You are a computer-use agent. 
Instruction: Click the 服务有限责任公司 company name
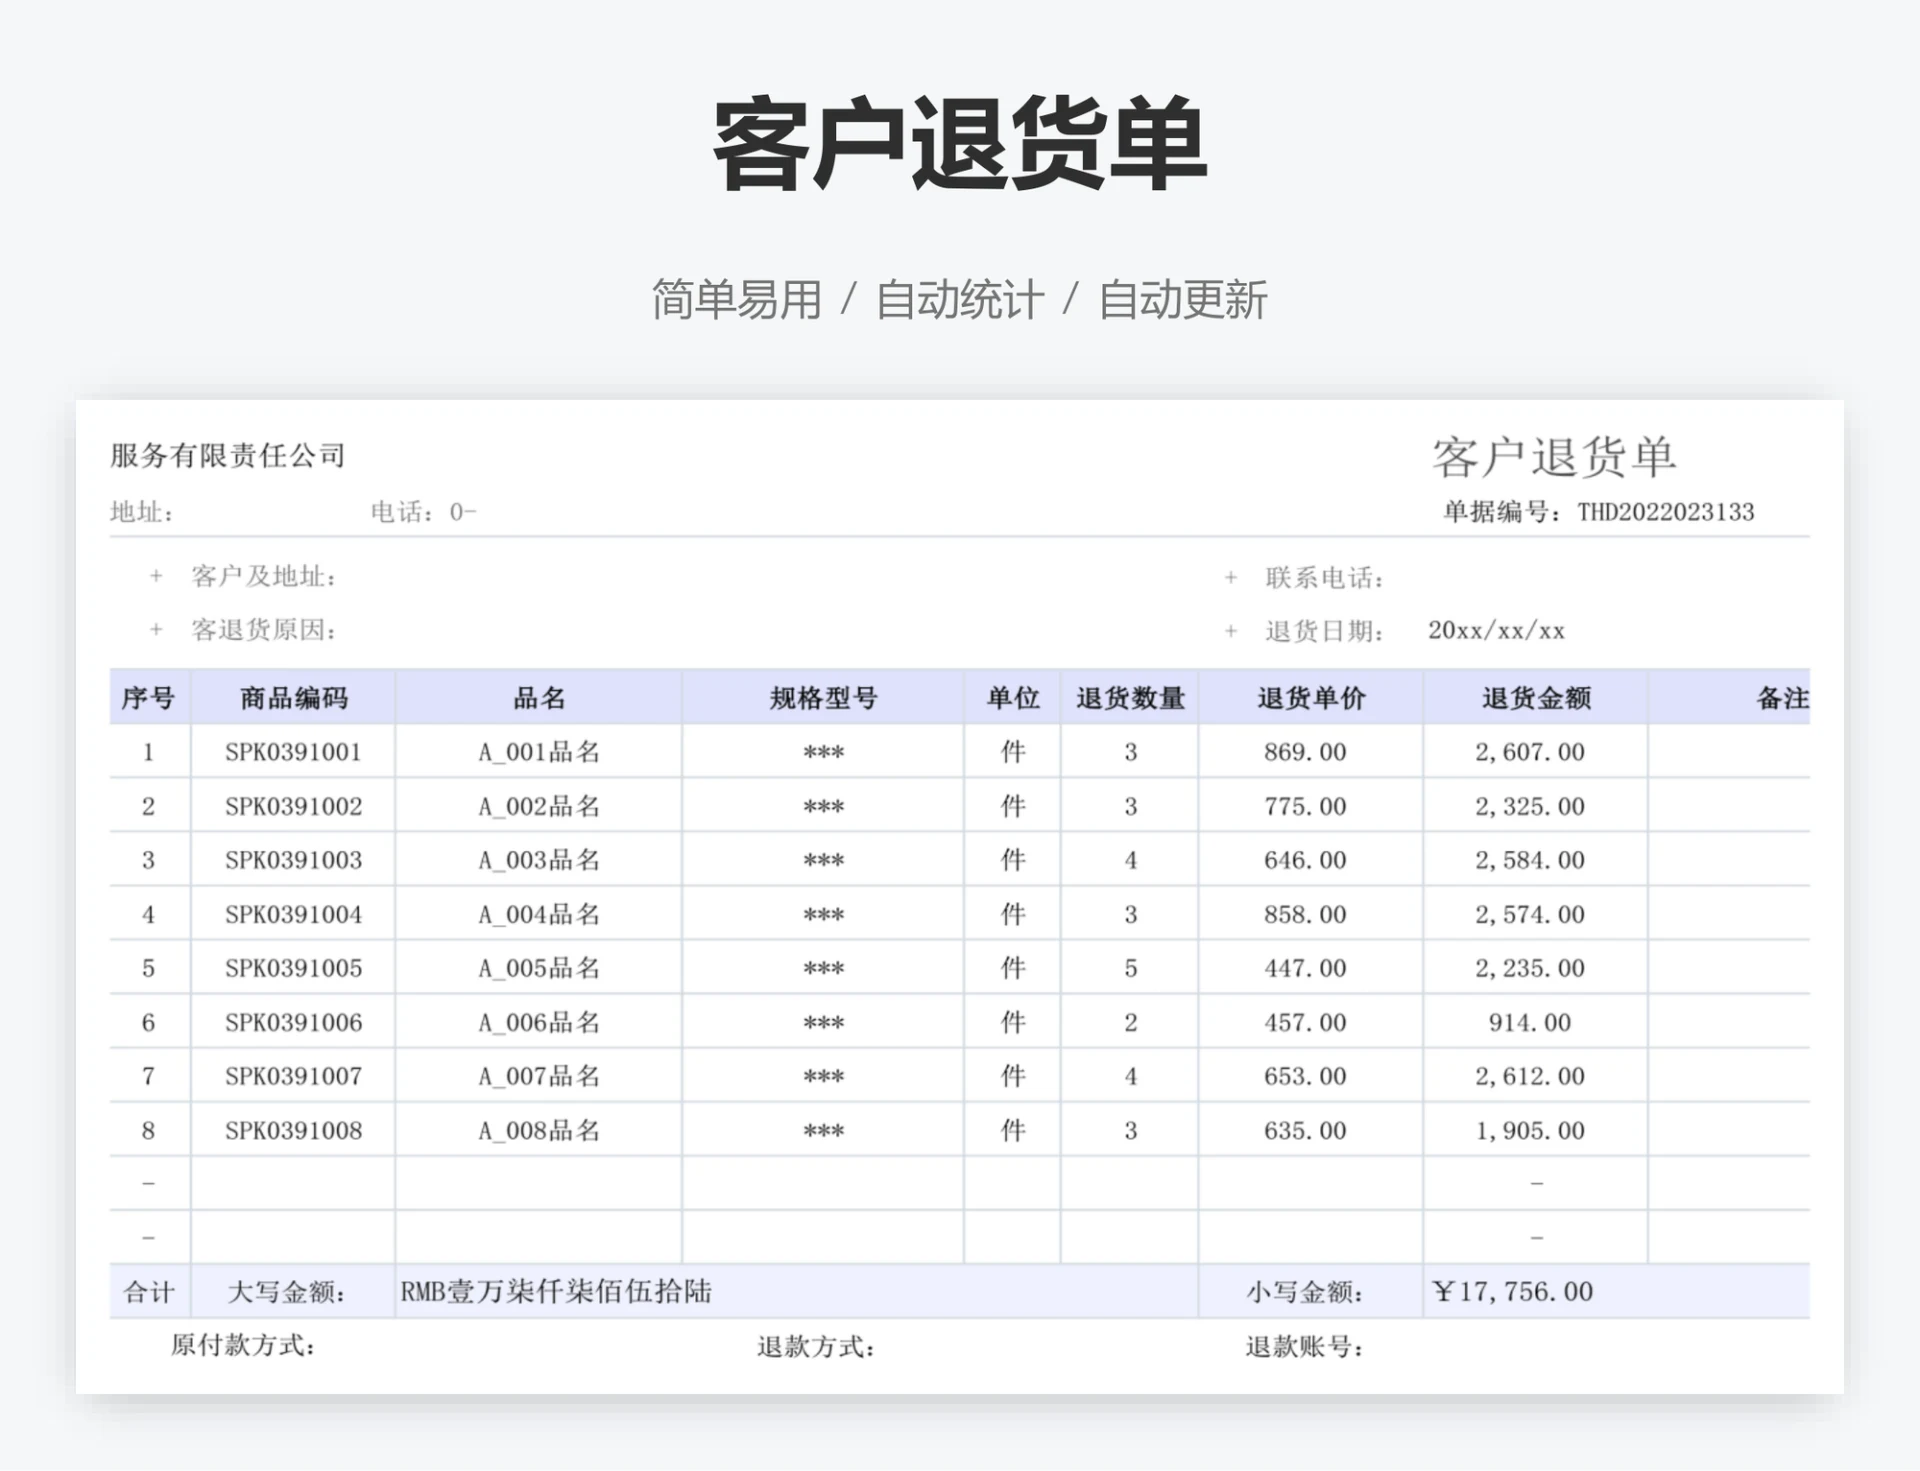[x=228, y=456]
